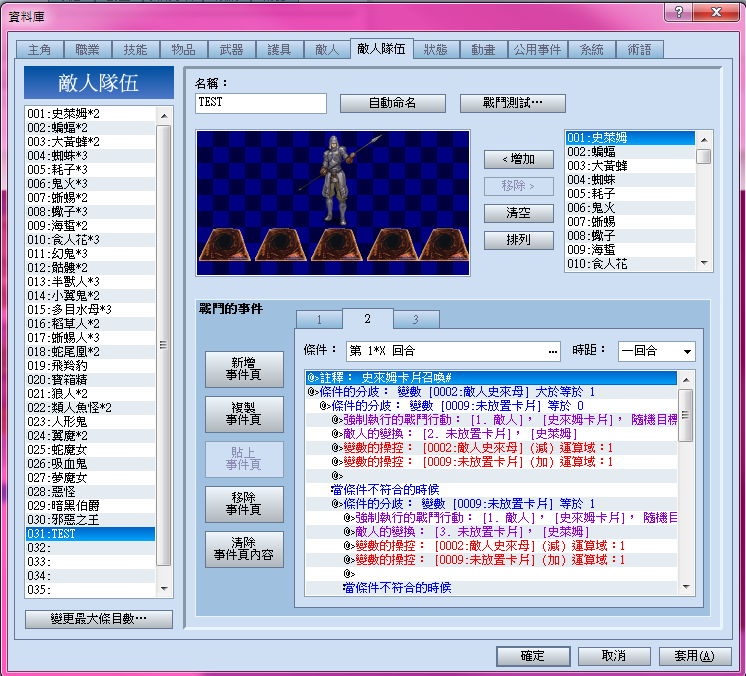The image size is (746, 676).
Task: Click the < 增加 button
Action: pos(519,159)
